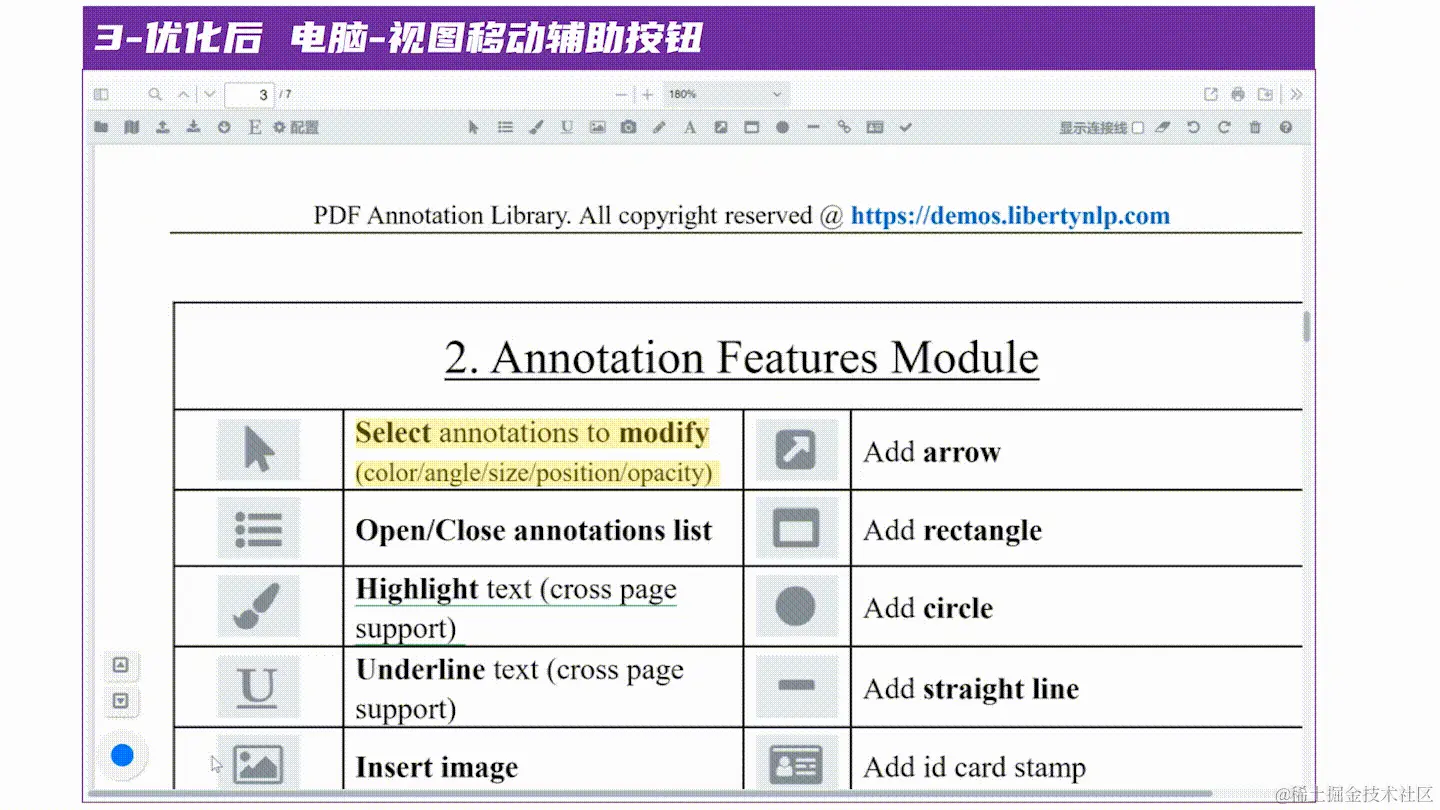This screenshot has width=1440, height=810.
Task: Click the save-to-folder download icon
Action: (x=1265, y=95)
